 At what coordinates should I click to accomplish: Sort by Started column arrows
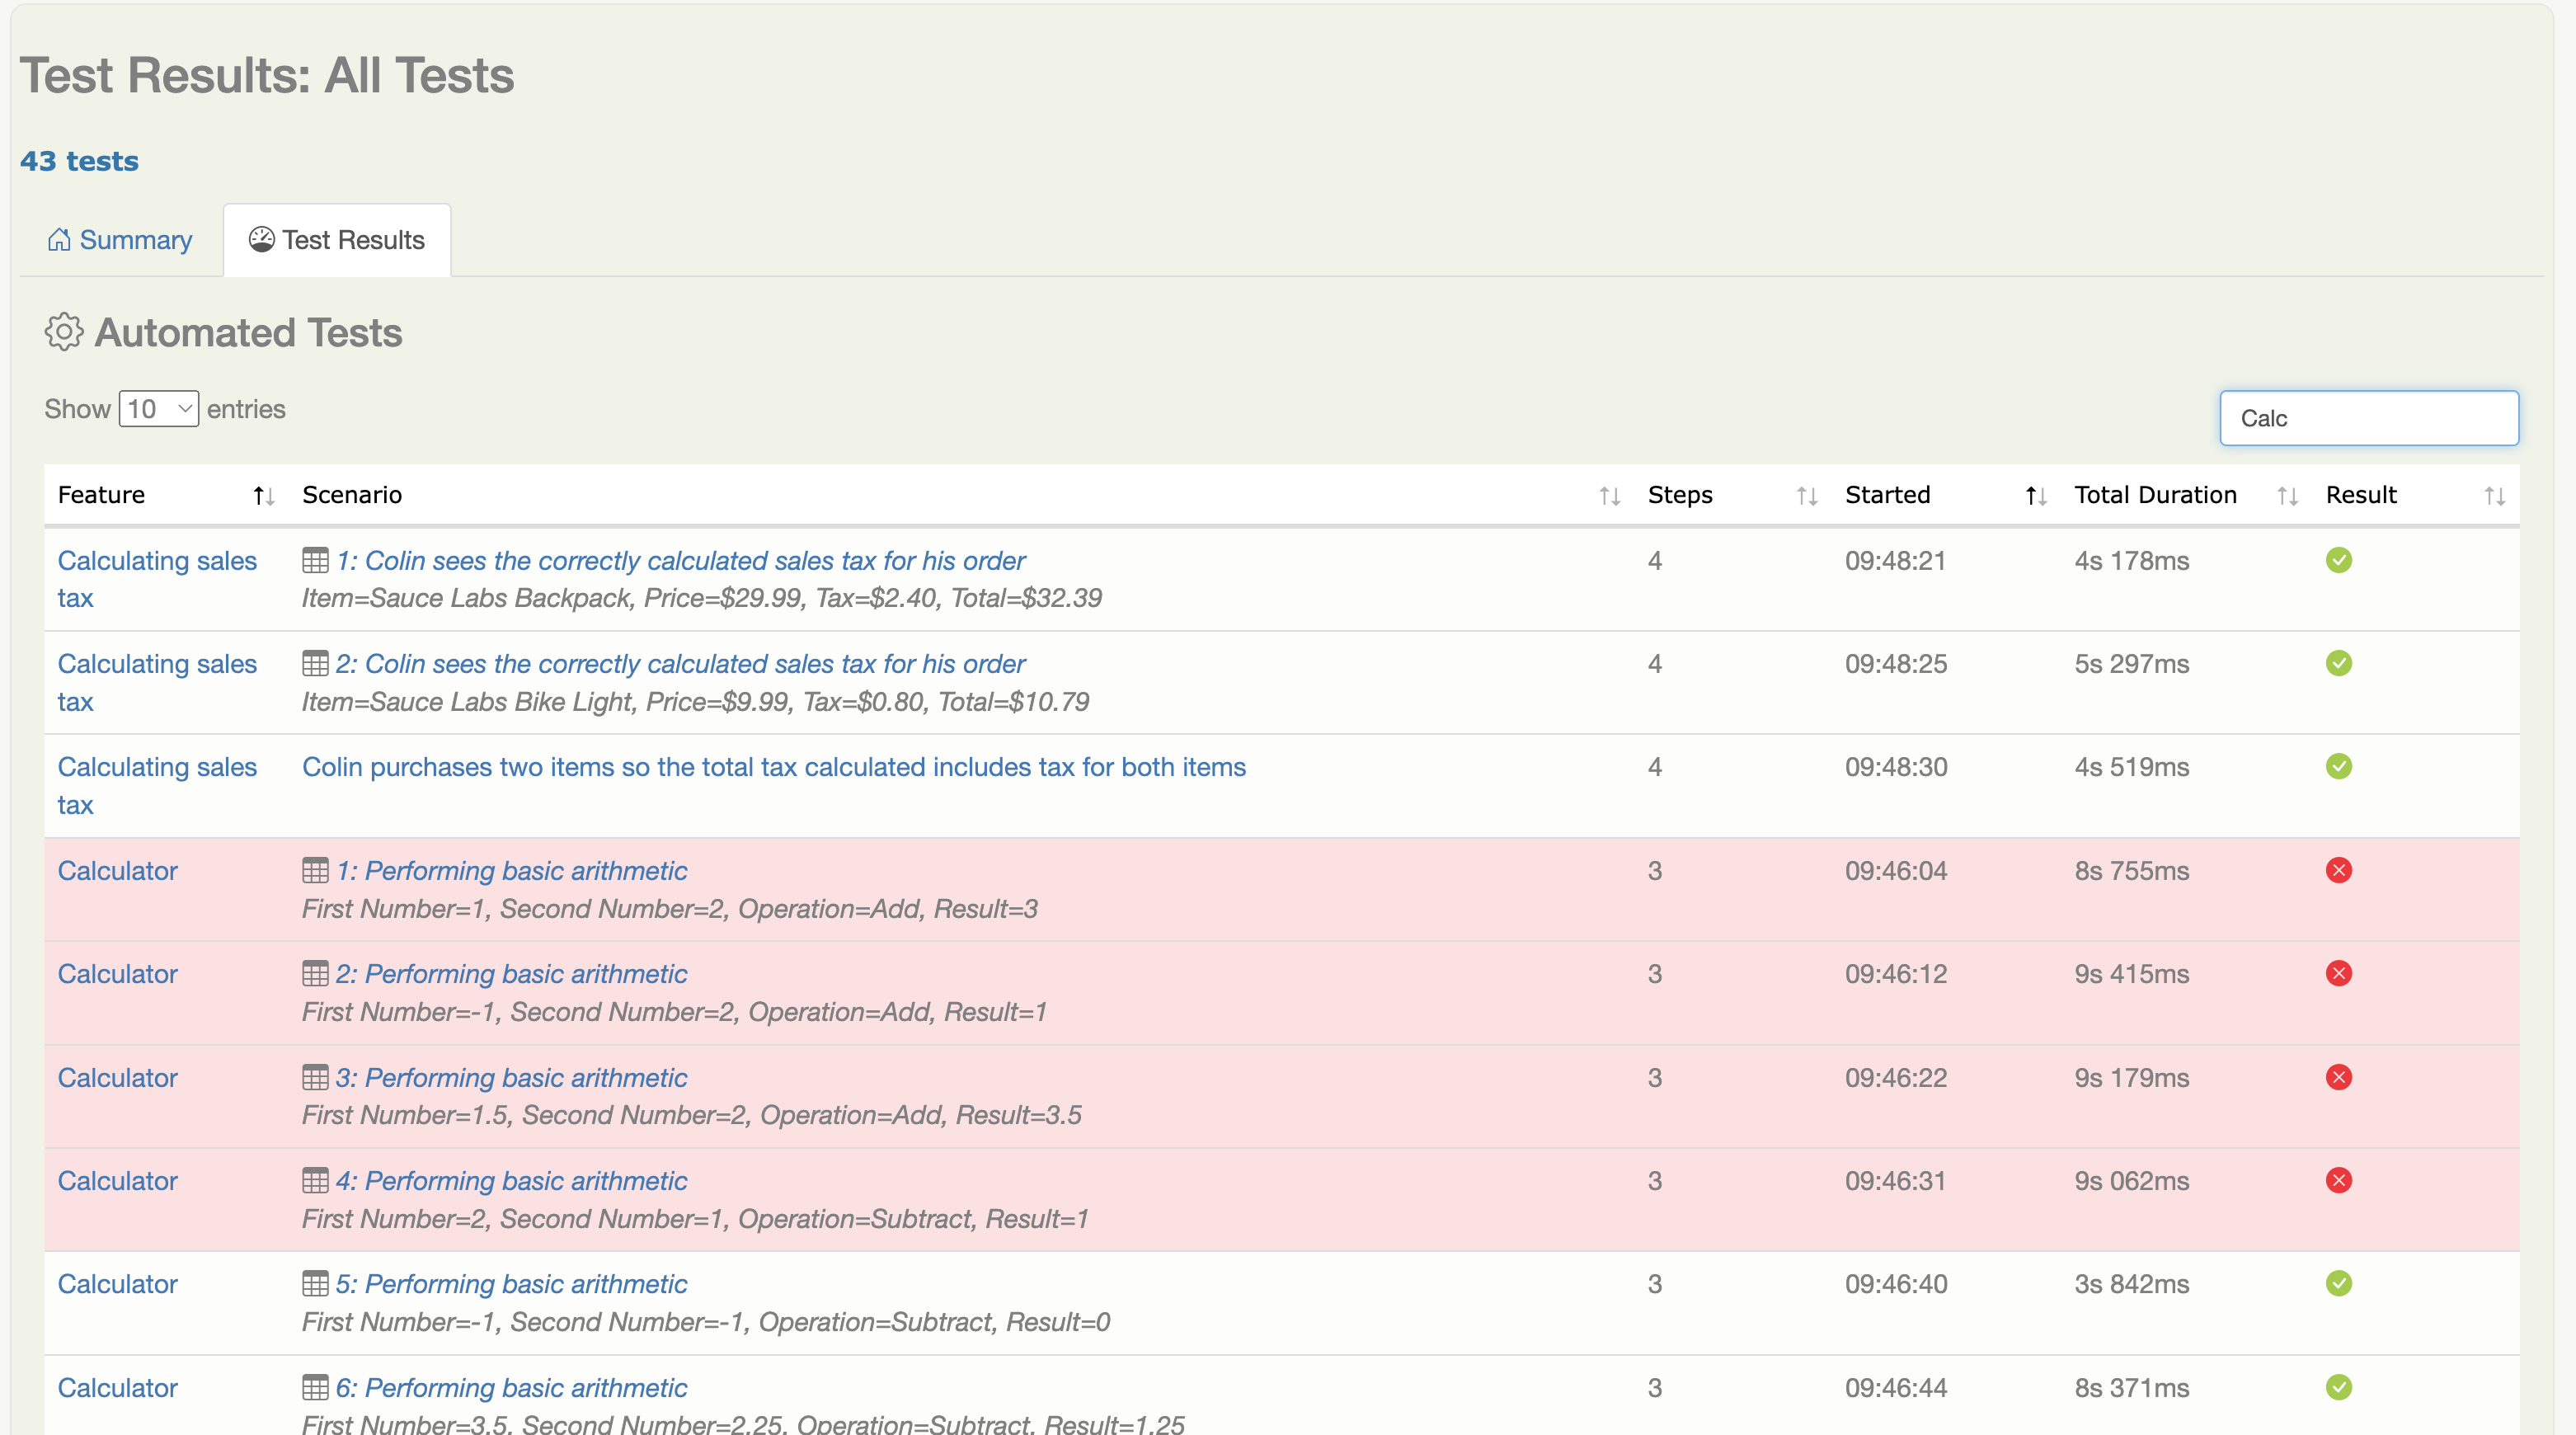point(2035,496)
